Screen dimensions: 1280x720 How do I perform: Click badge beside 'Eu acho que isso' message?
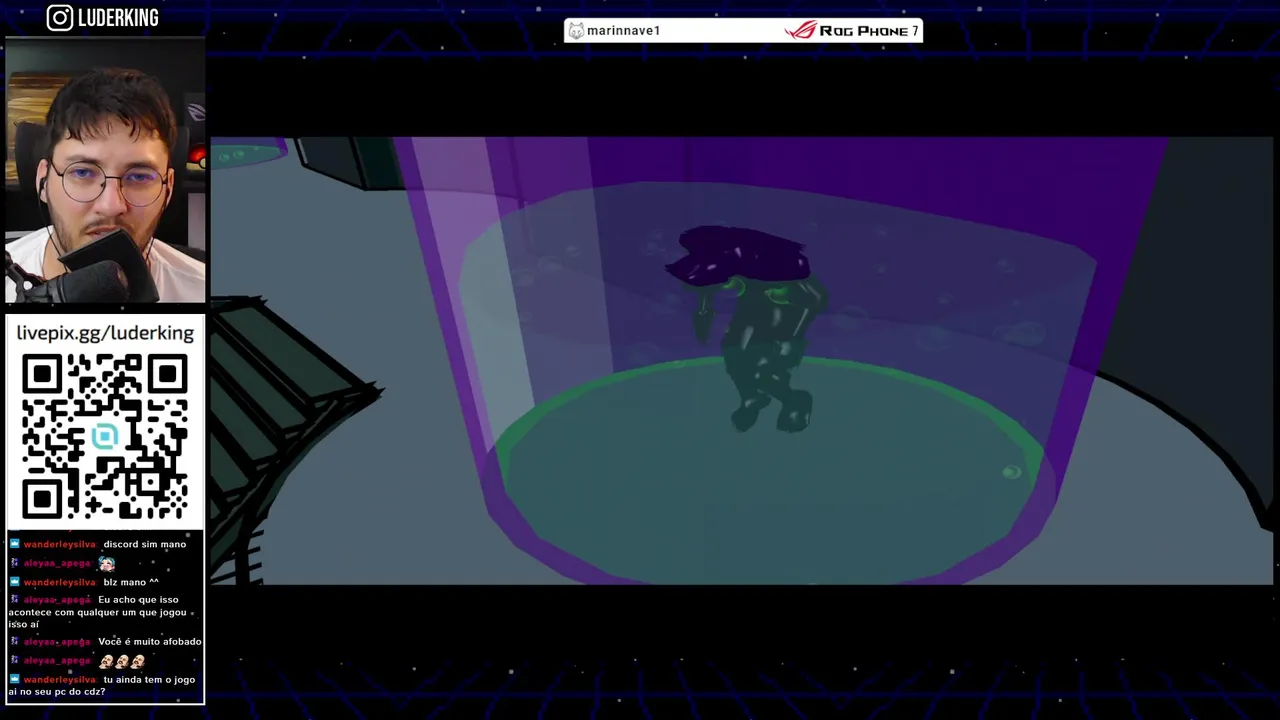click(x=14, y=600)
